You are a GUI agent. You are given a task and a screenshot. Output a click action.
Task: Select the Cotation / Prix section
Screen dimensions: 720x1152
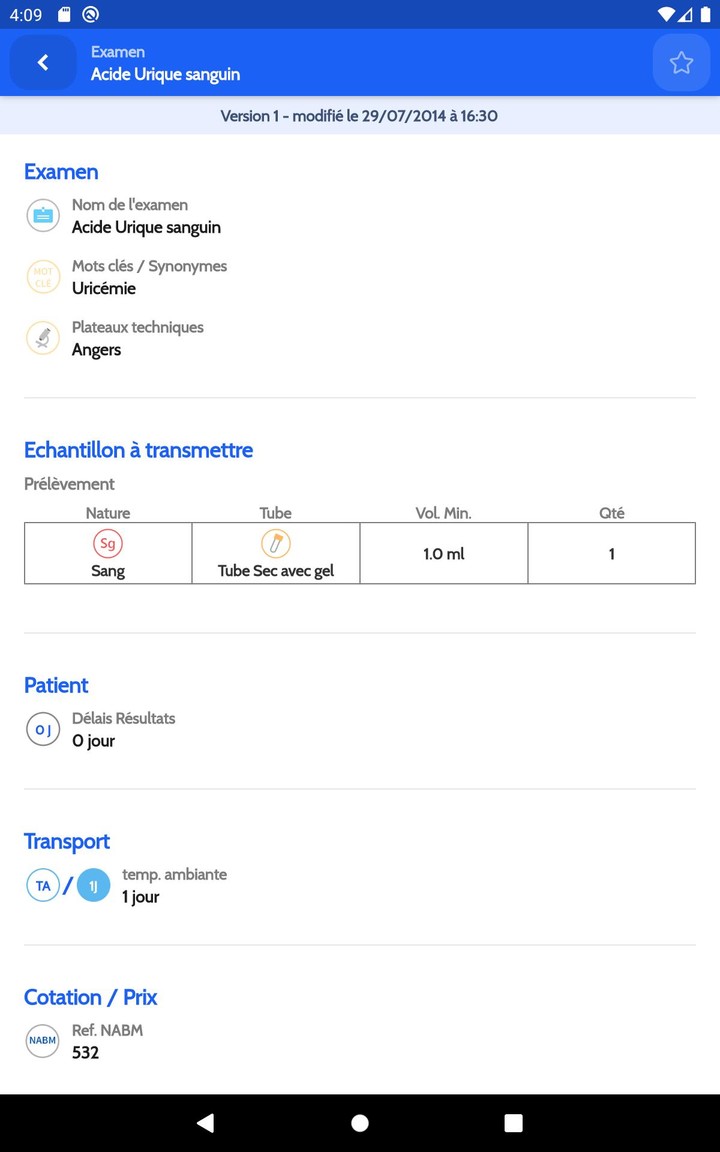(x=90, y=997)
